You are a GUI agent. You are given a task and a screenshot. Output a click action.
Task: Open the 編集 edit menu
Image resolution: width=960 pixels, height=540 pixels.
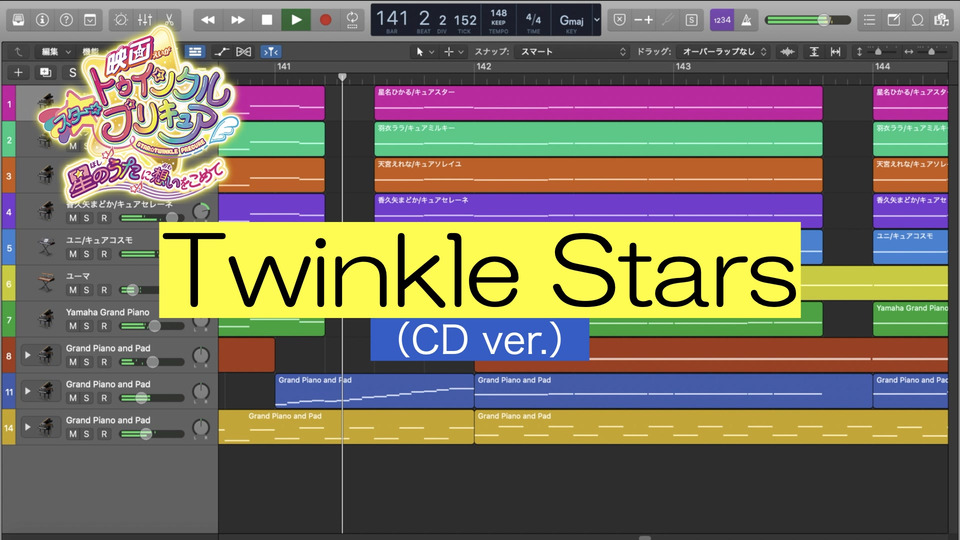pos(55,52)
